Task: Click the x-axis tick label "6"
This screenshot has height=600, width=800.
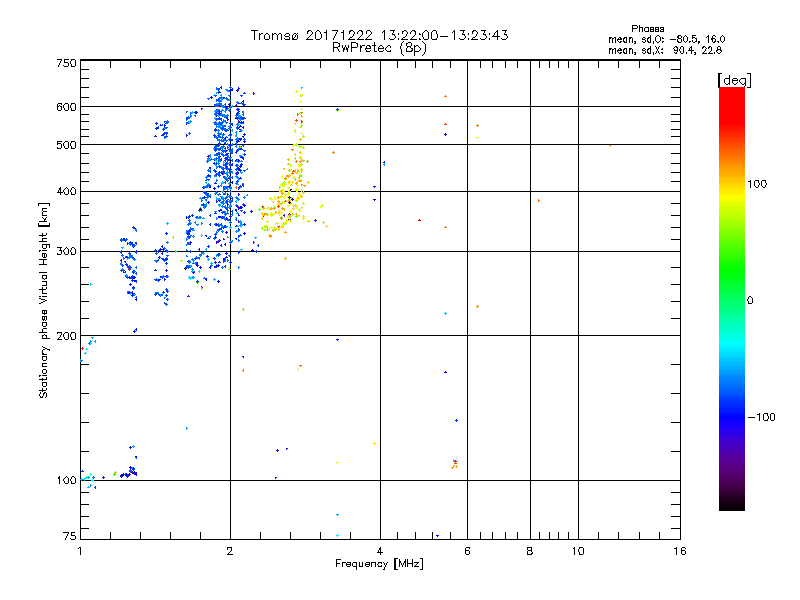Action: tap(467, 551)
